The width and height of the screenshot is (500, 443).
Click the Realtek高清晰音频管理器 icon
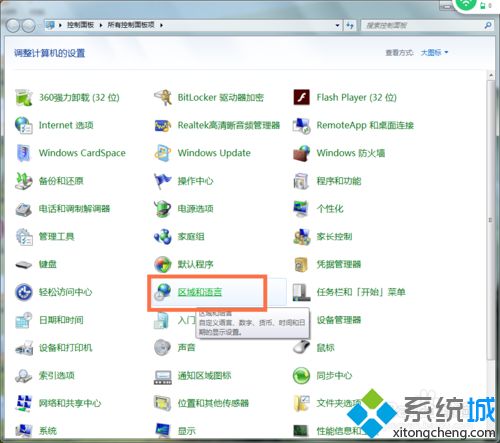point(163,125)
